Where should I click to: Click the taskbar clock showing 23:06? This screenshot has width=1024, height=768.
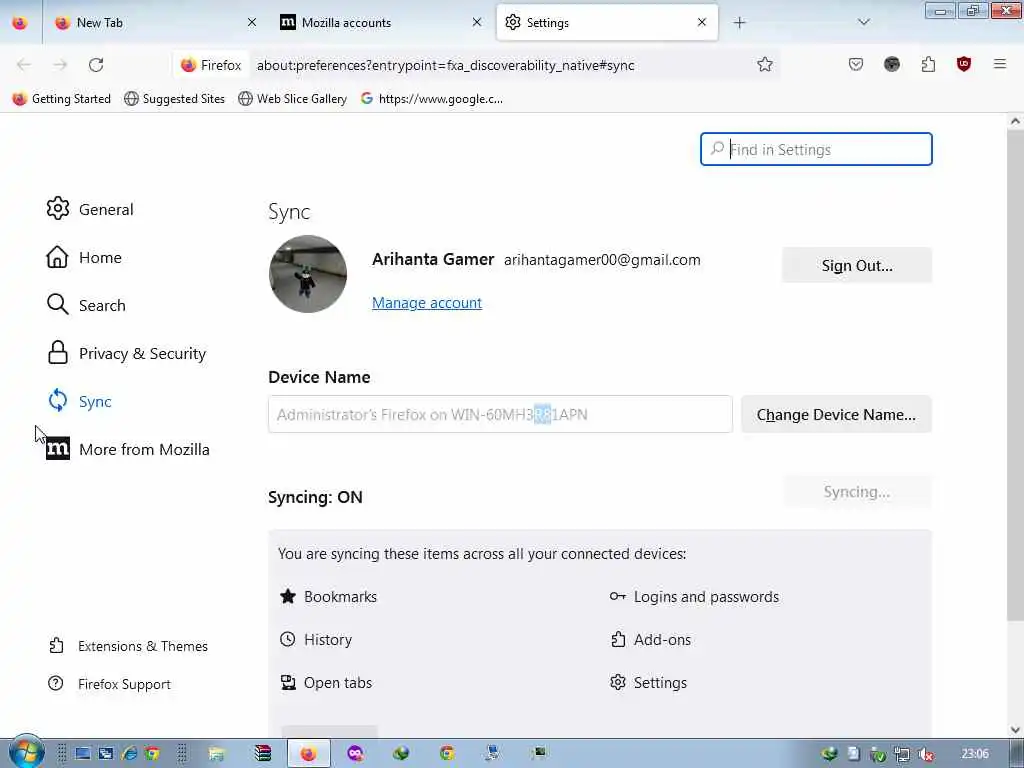coord(974,754)
